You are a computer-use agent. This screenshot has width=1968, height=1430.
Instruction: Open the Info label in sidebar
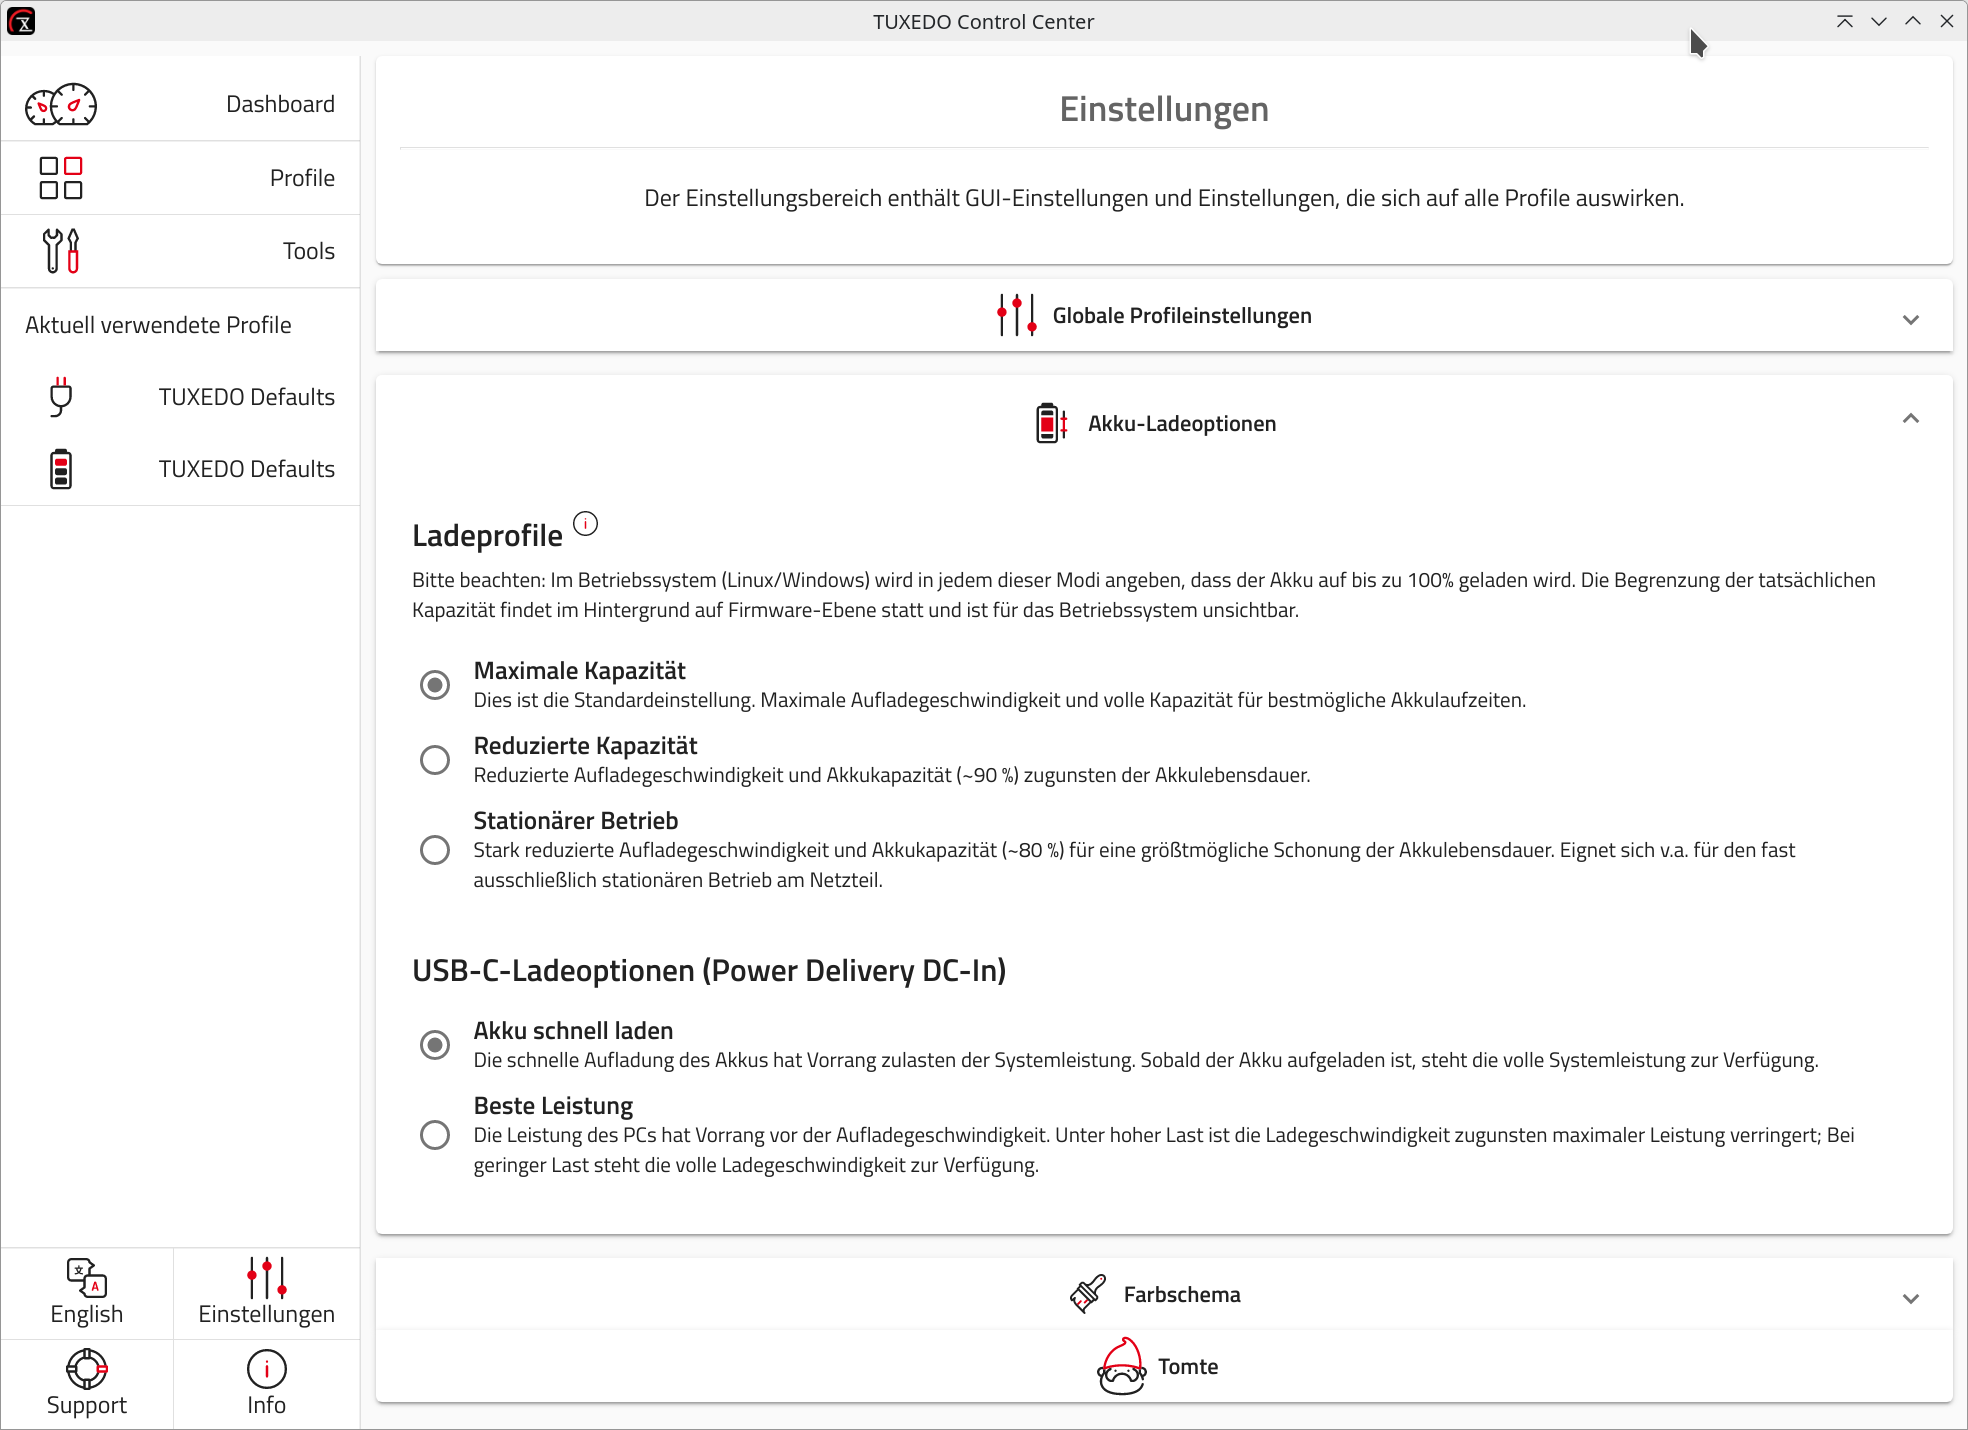(267, 1405)
